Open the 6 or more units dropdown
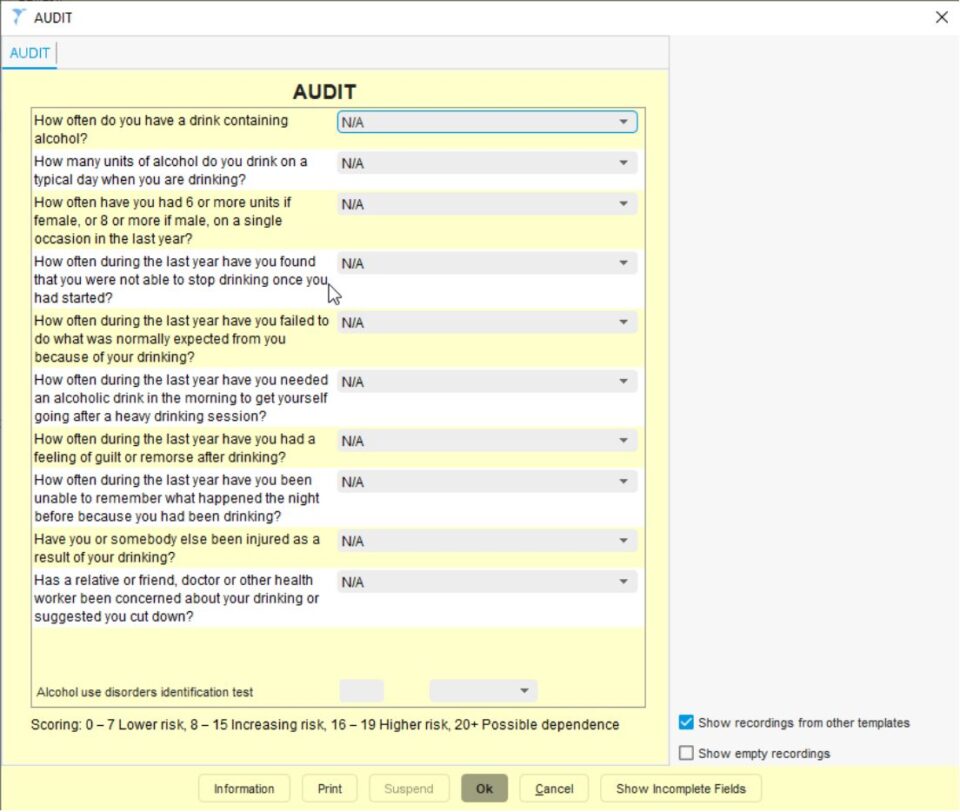Image resolution: width=960 pixels, height=812 pixels. coord(487,204)
